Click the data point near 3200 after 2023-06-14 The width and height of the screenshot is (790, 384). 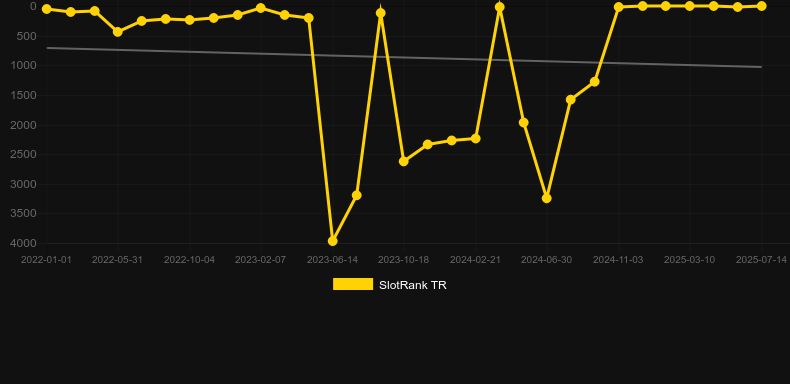coord(356,196)
